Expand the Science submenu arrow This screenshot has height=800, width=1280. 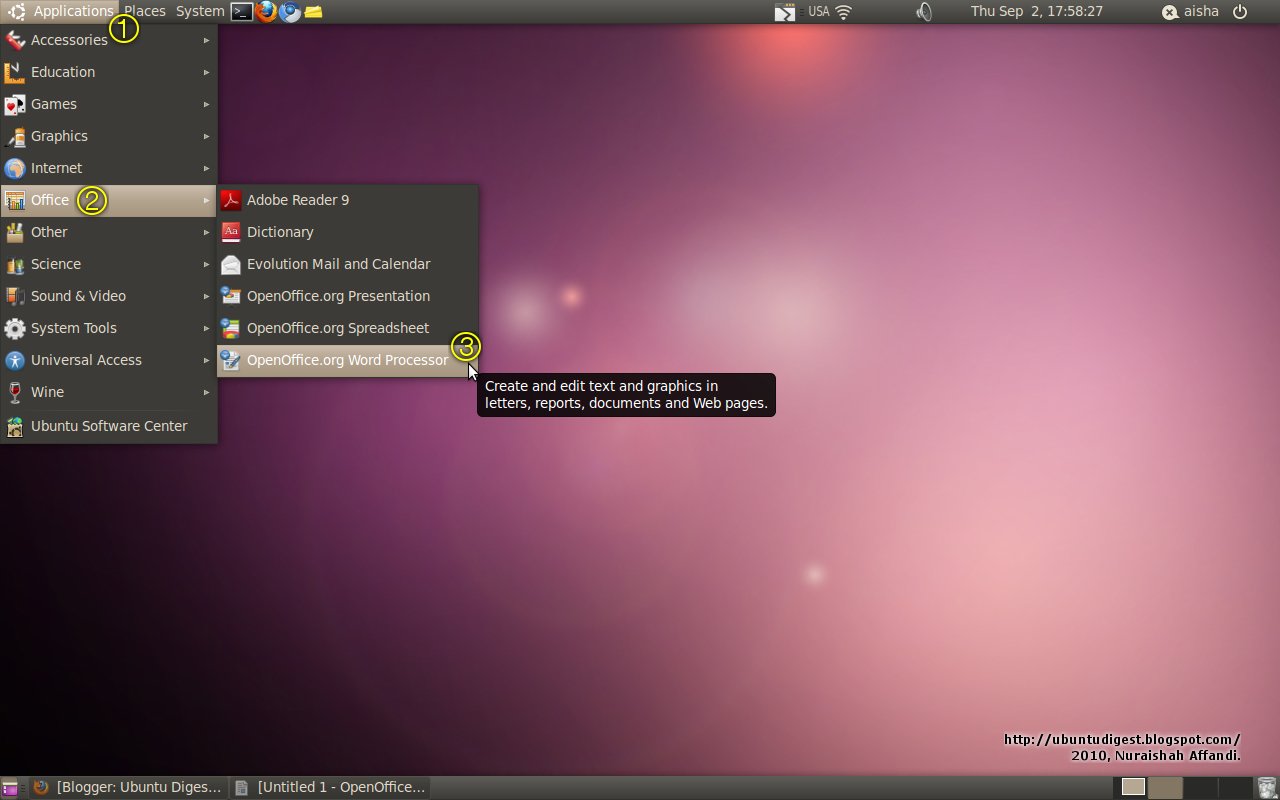[x=207, y=264]
